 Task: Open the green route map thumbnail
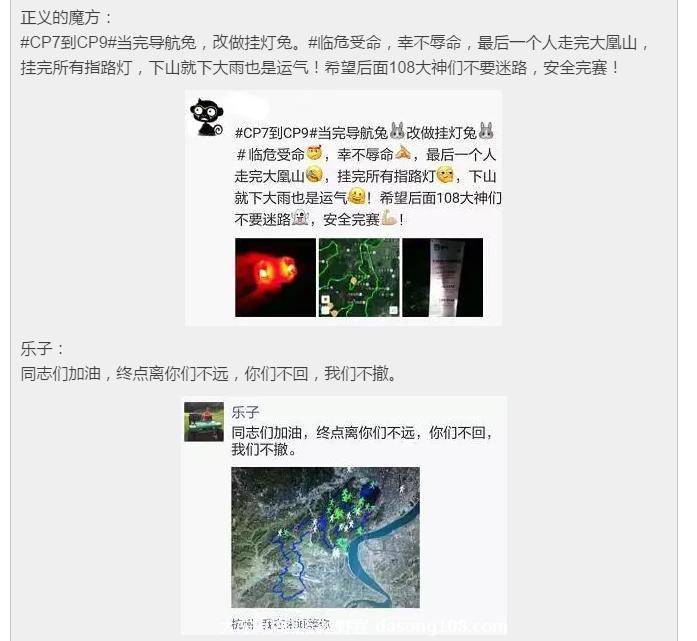pos(359,277)
